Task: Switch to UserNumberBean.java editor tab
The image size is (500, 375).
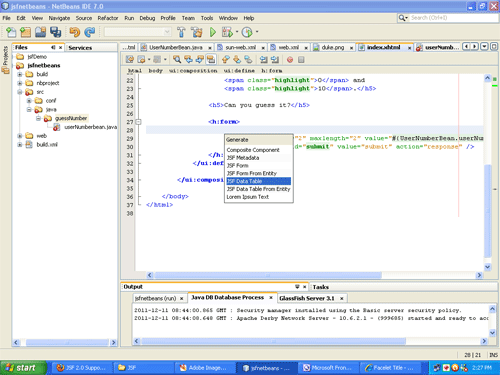Action: 176,47
